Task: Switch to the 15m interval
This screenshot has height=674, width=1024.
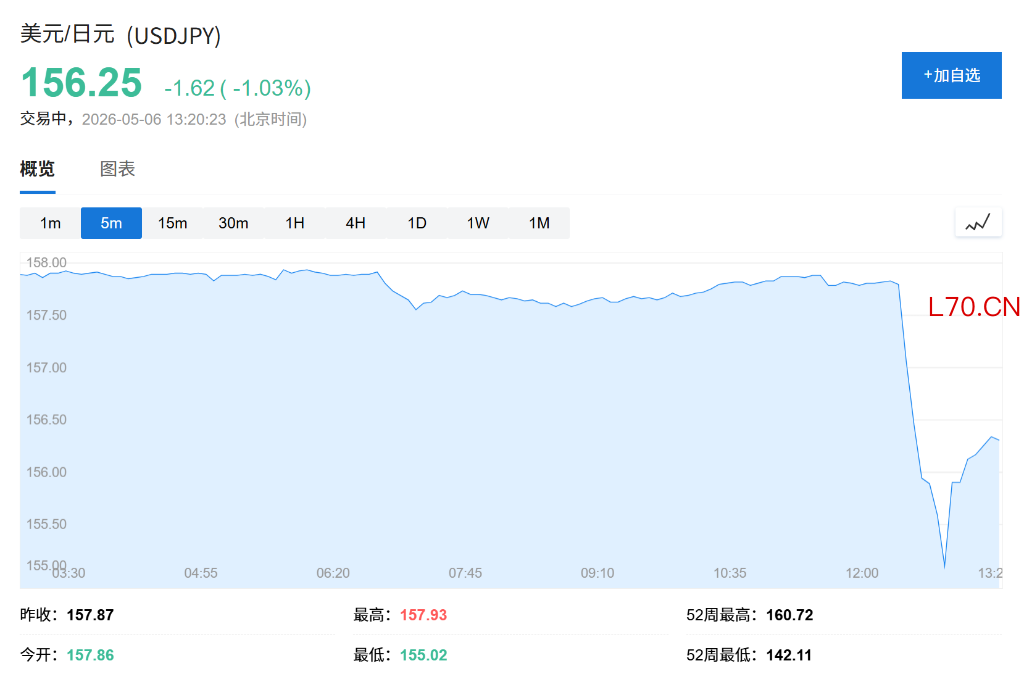Action: coord(172,223)
